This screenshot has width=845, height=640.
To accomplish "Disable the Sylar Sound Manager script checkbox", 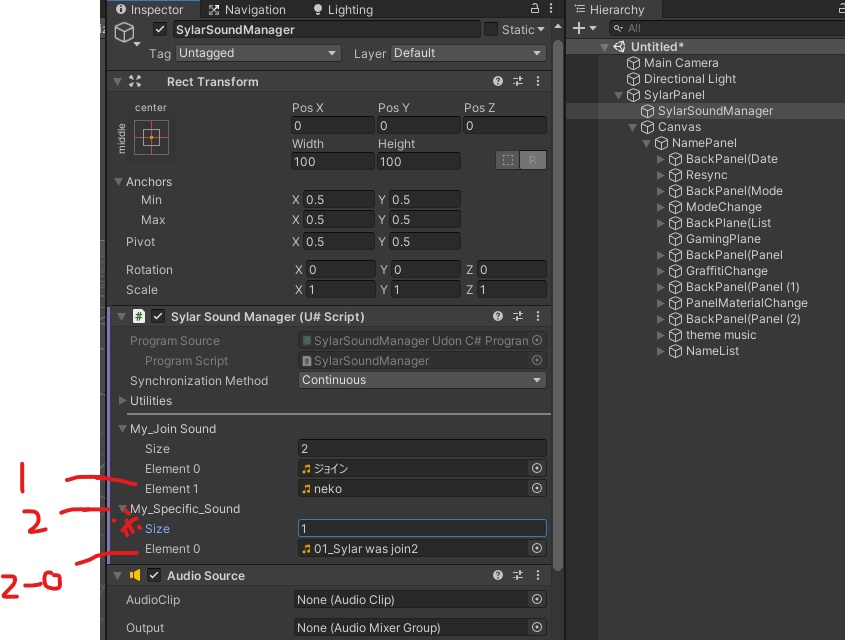I will (x=158, y=316).
